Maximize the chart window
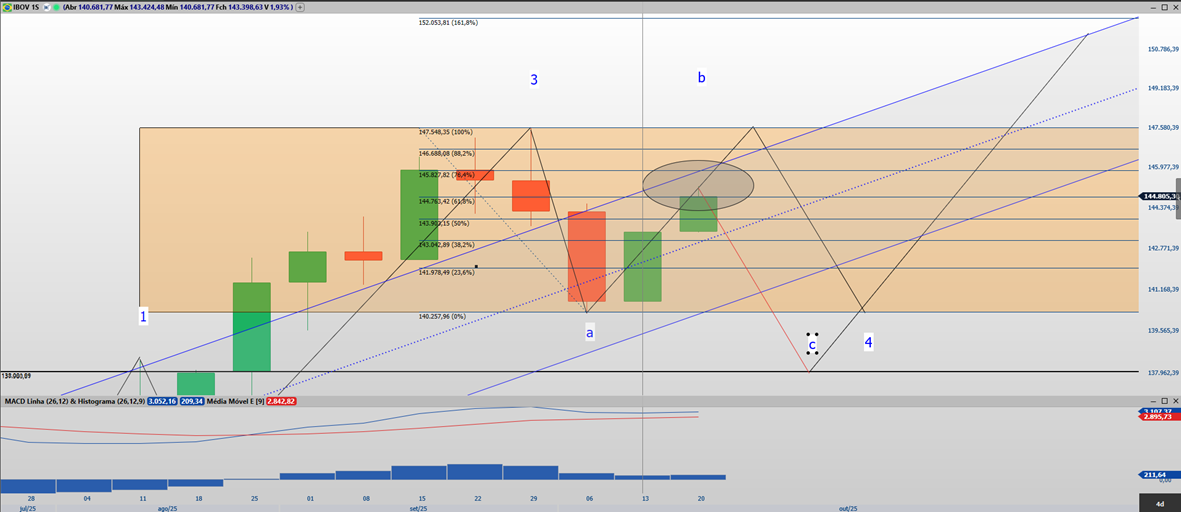The width and height of the screenshot is (1181, 512). point(1163,7)
